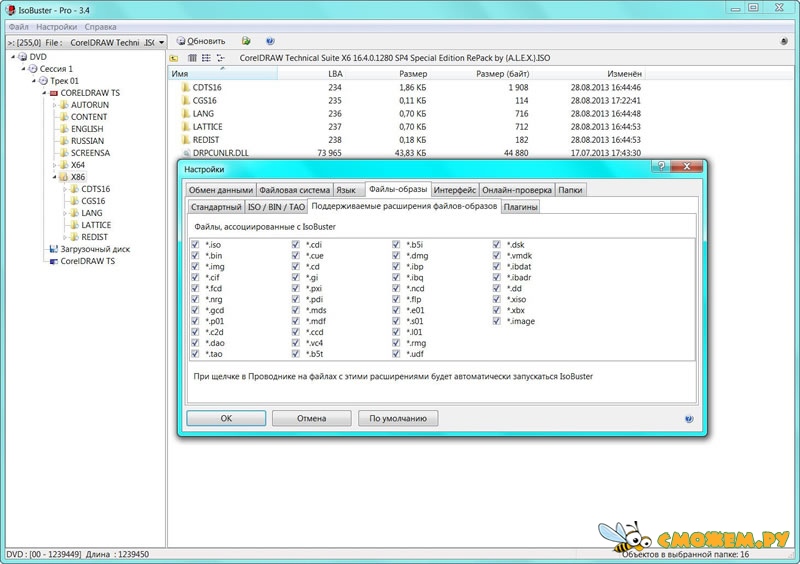Image resolution: width=800 pixels, height=564 pixels.
Task: Click the LATTICE folder icon in file list
Action: pos(186,127)
